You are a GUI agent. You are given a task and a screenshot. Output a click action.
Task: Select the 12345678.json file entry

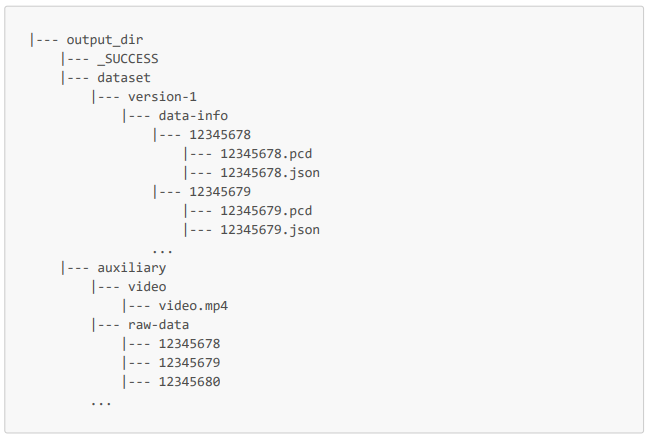click(x=270, y=173)
